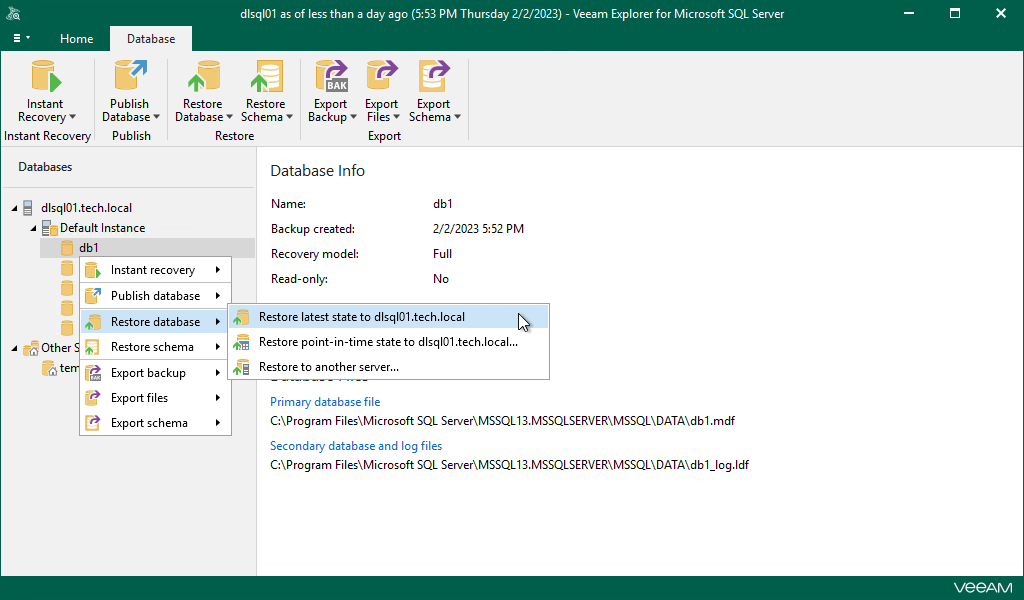The image size is (1024, 600).
Task: Click the Restore latest state submenu icon
Action: [x=242, y=317]
